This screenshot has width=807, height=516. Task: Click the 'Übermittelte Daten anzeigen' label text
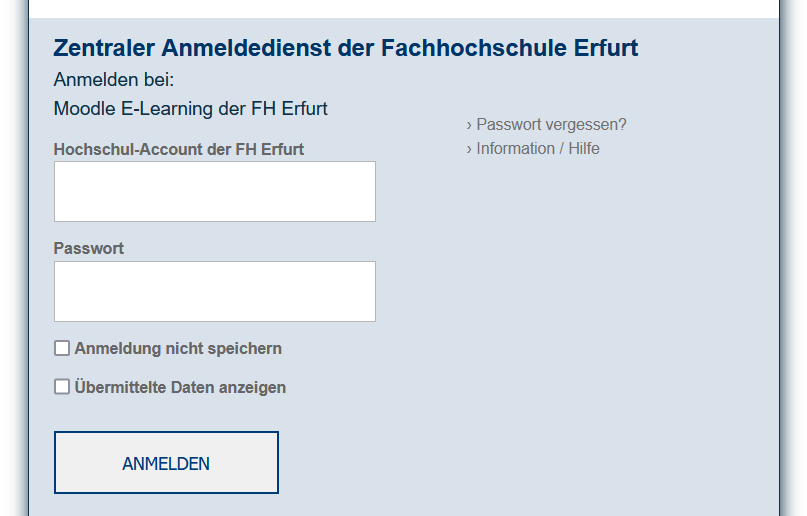pos(180,387)
